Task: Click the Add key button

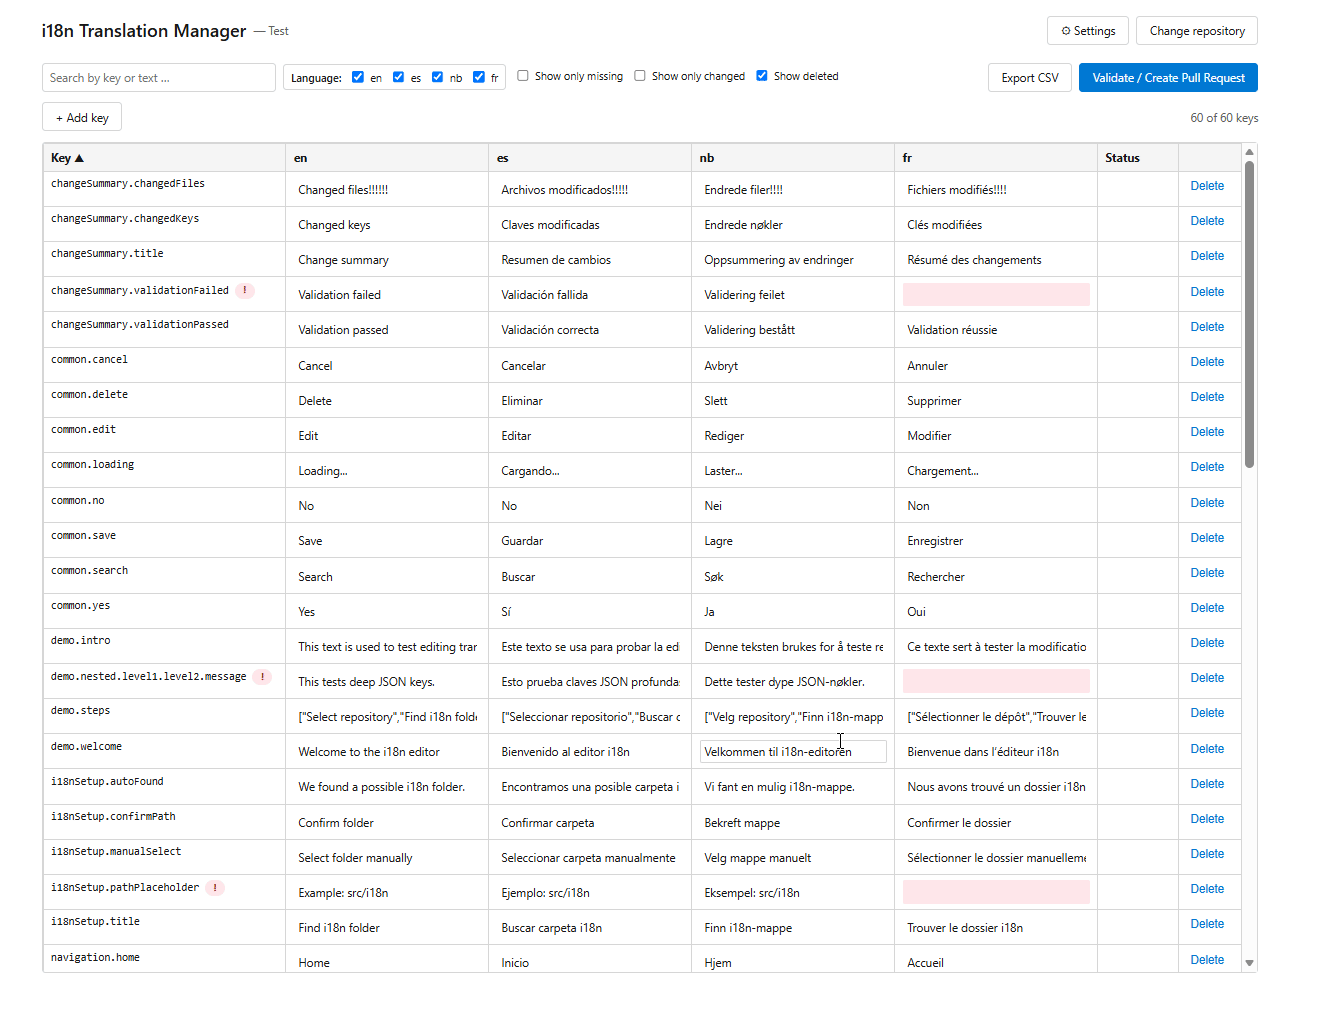Action: [x=82, y=118]
